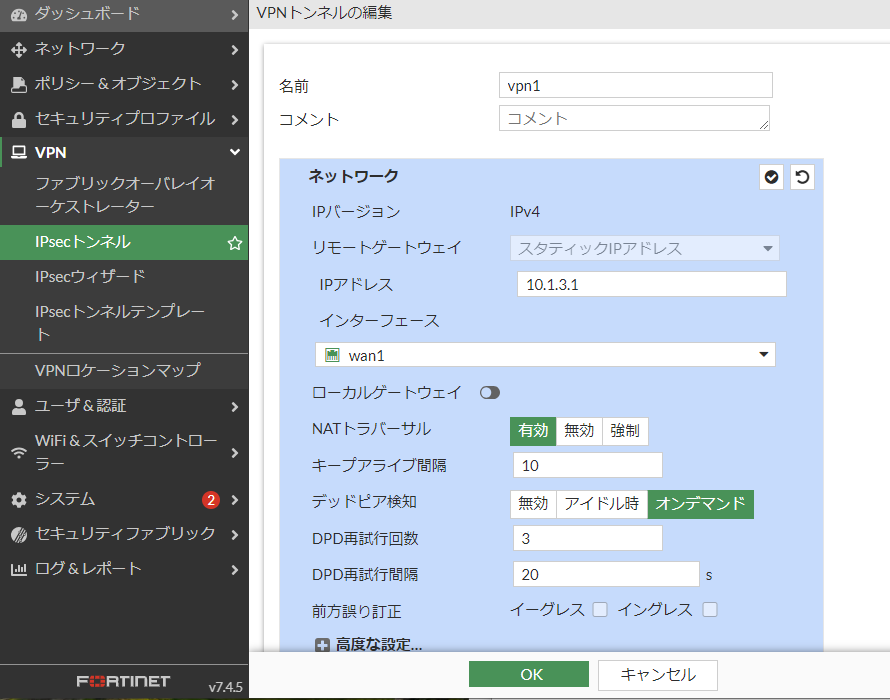The width and height of the screenshot is (890, 700).
Task: Click the Security Fabric icon
Action: (x=19, y=534)
